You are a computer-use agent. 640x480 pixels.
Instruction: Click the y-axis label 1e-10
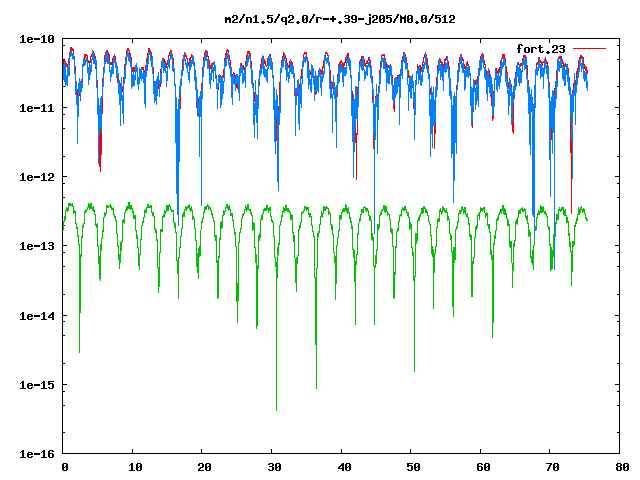tap(37, 39)
